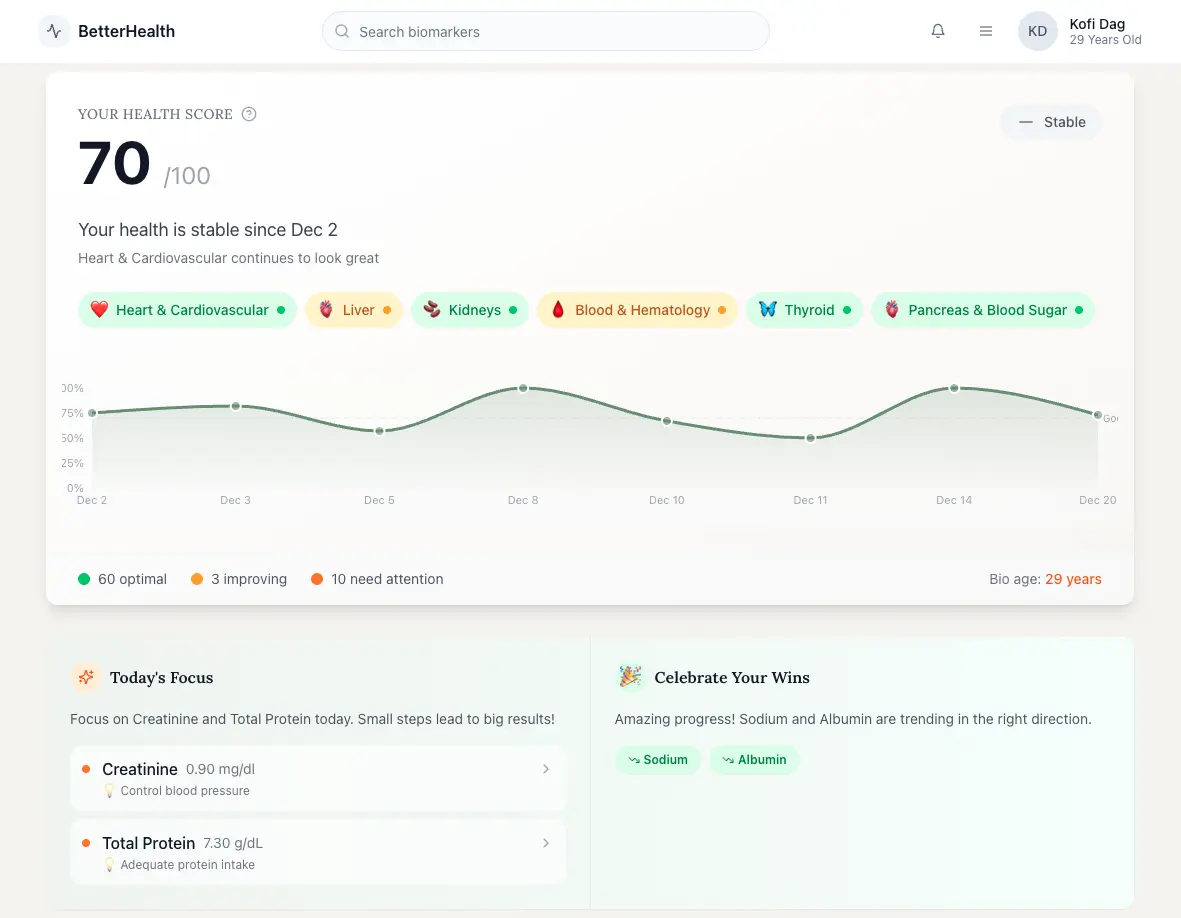Open the Blood & Hematology chip

[637, 310]
